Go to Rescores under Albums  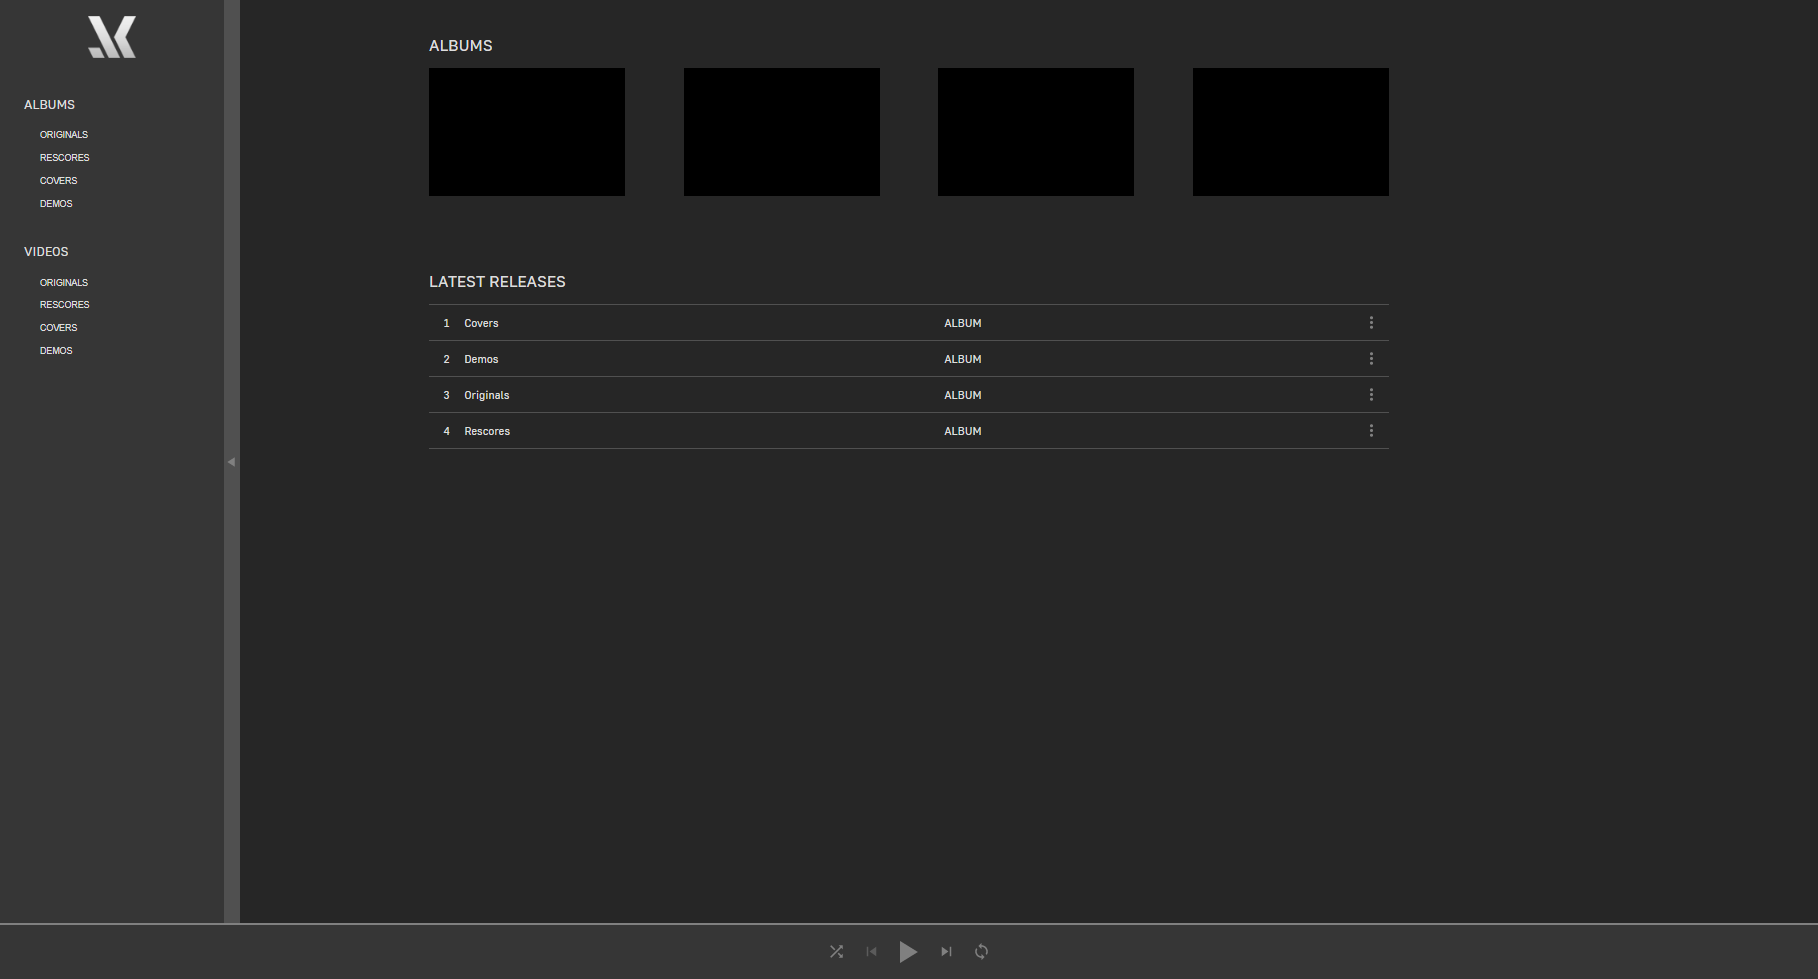(65, 158)
